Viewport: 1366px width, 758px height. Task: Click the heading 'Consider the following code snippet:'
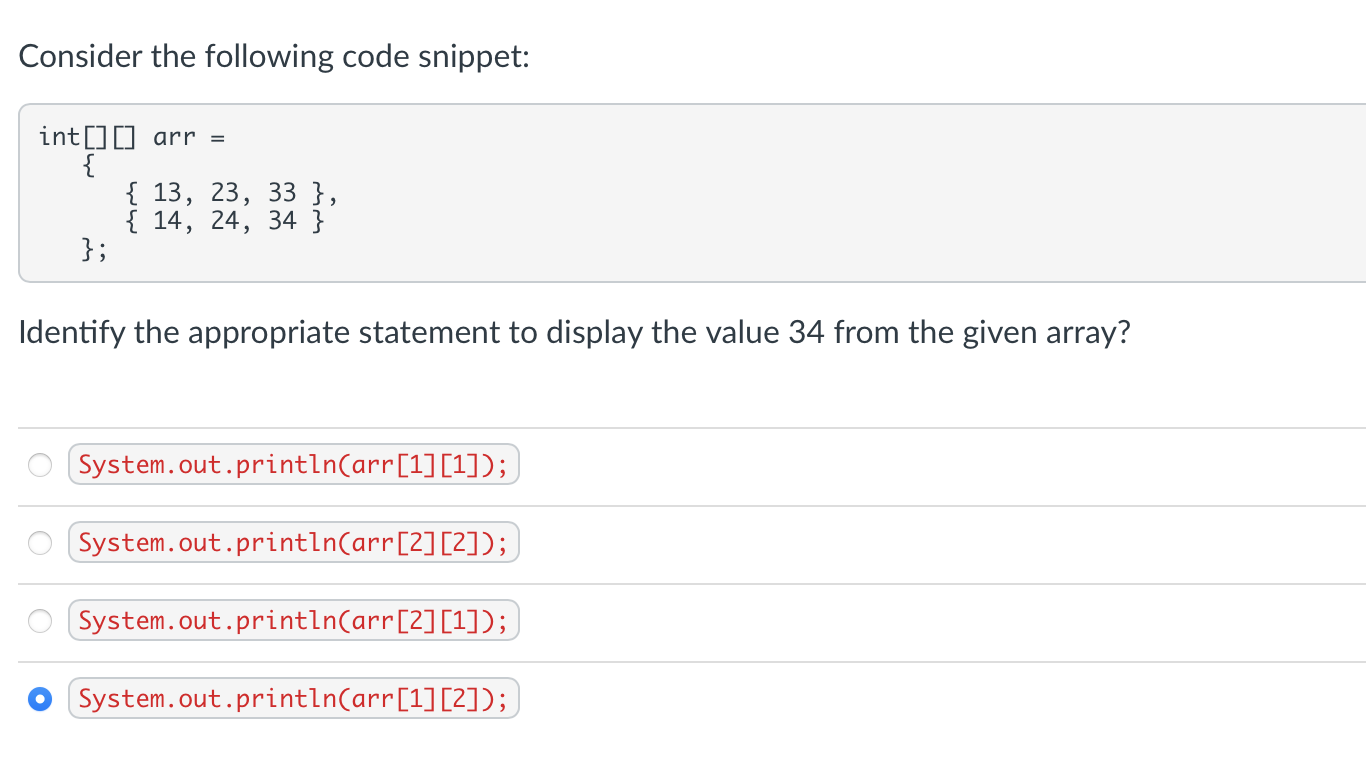click(x=275, y=56)
